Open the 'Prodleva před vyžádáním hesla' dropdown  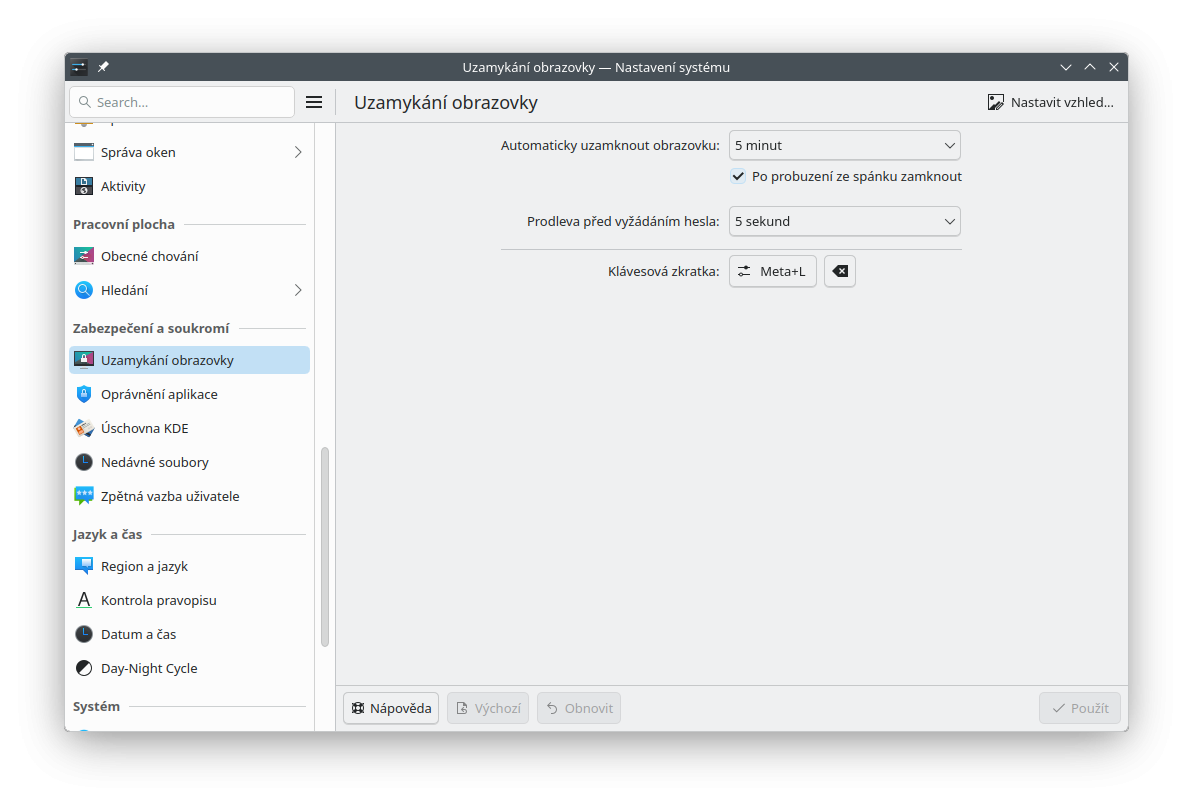pyautogui.click(x=844, y=221)
